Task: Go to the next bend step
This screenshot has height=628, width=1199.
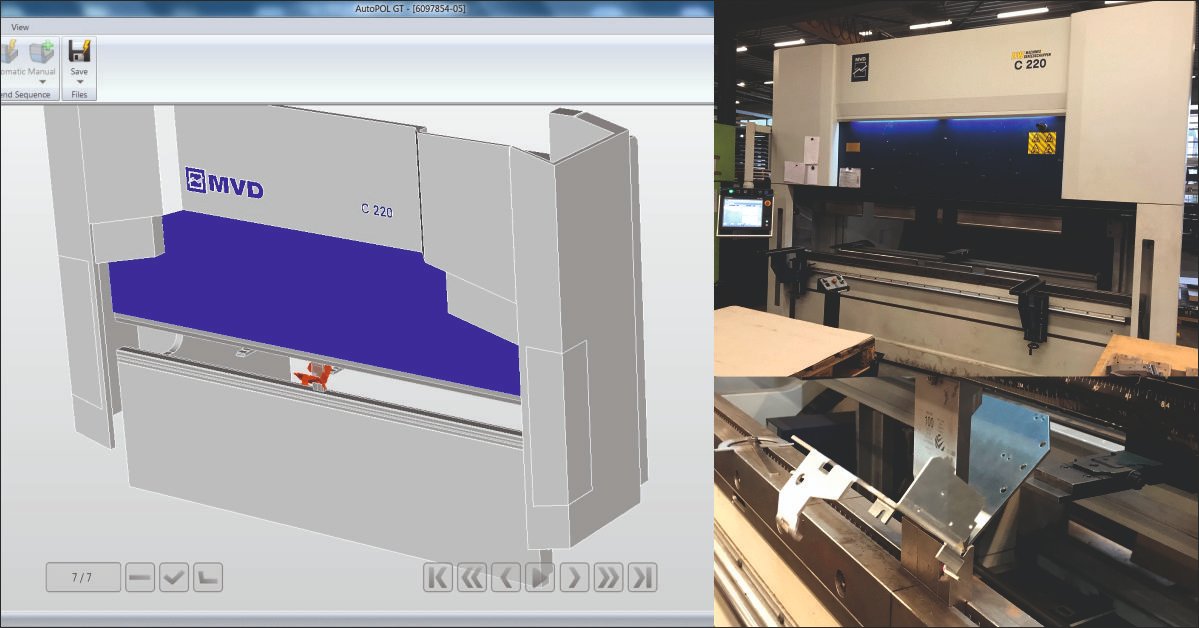Action: pyautogui.click(x=574, y=578)
